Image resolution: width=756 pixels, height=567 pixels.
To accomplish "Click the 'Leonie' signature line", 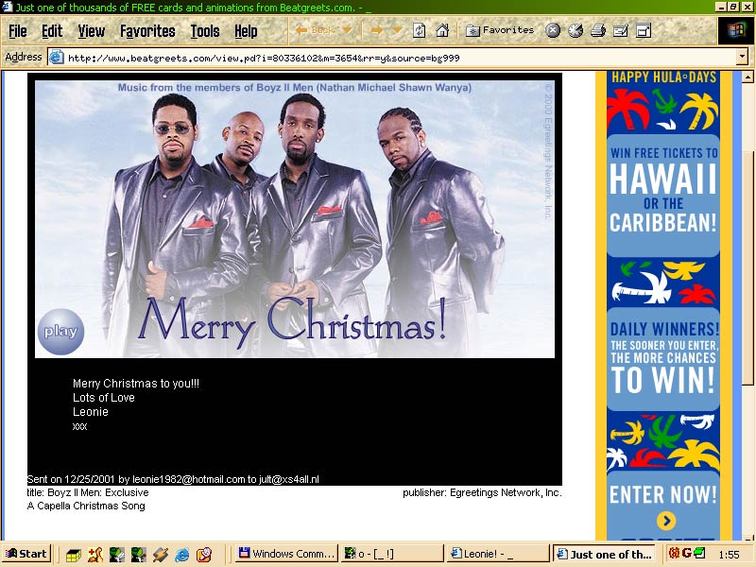I will pos(91,412).
